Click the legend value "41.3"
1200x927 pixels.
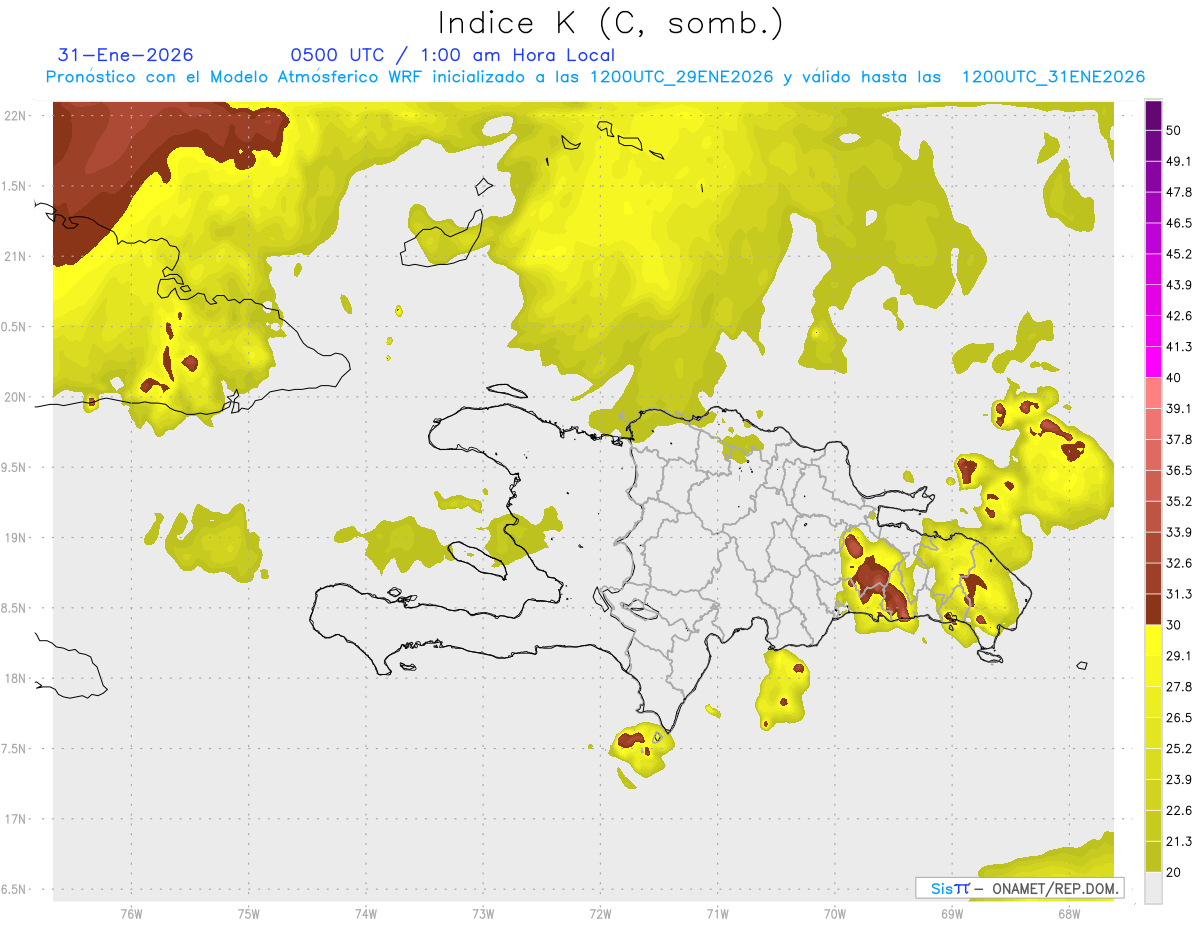coord(1180,347)
